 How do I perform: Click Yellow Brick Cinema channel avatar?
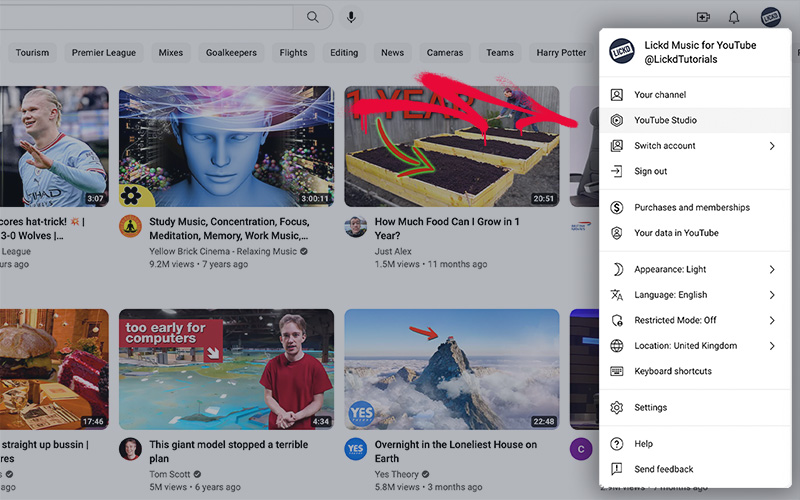pos(130,227)
